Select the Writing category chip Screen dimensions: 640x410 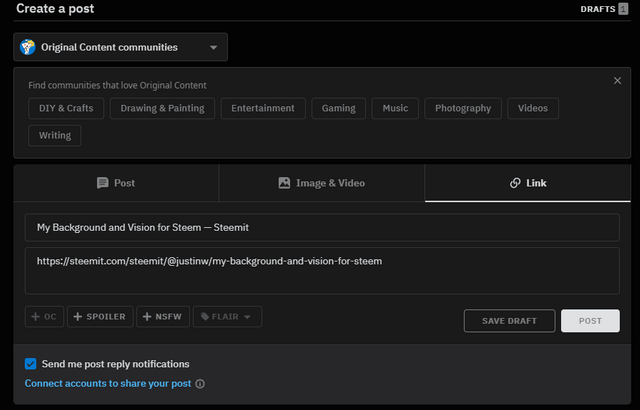(x=55, y=135)
